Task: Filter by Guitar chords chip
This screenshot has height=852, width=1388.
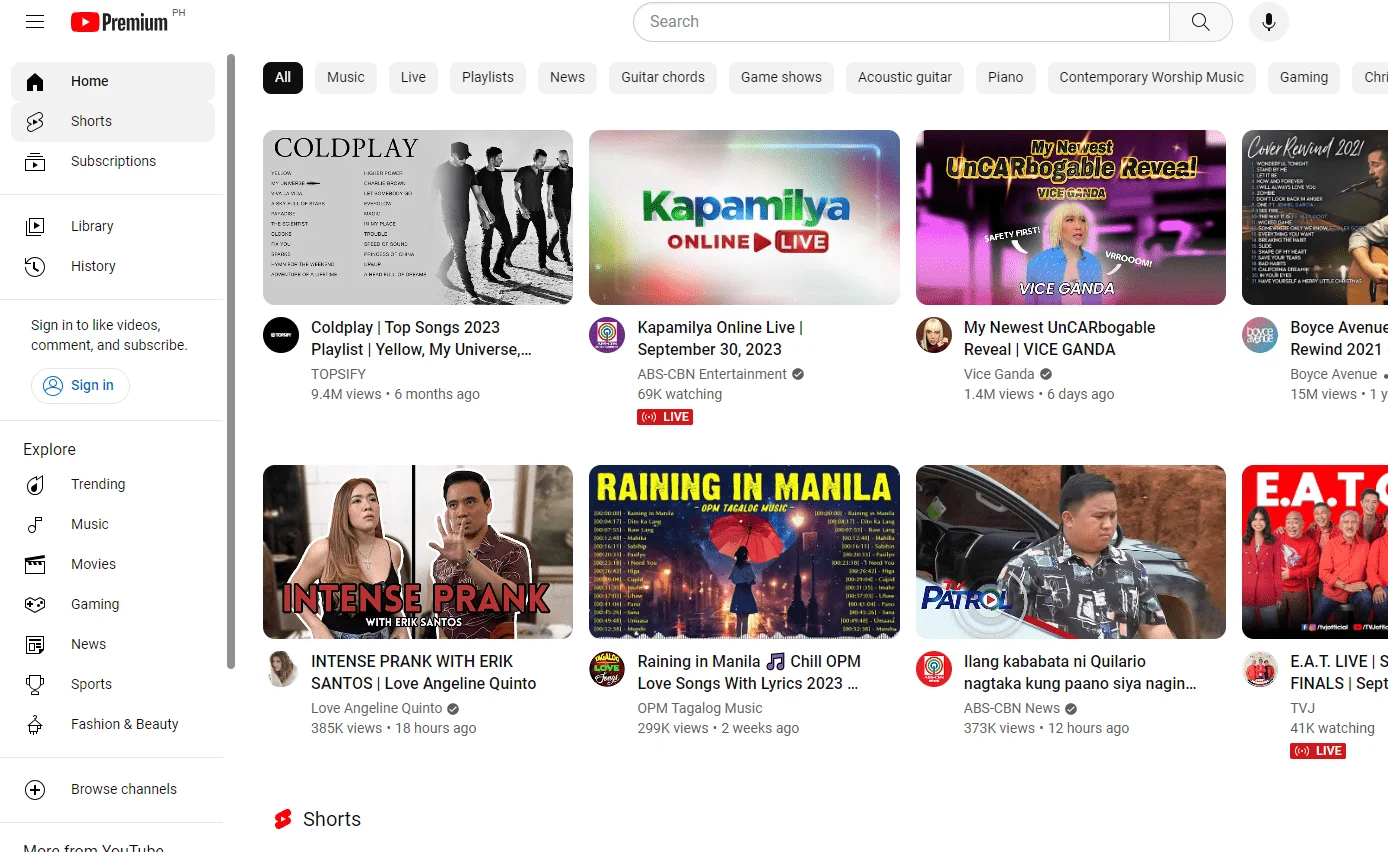Action: (x=663, y=77)
